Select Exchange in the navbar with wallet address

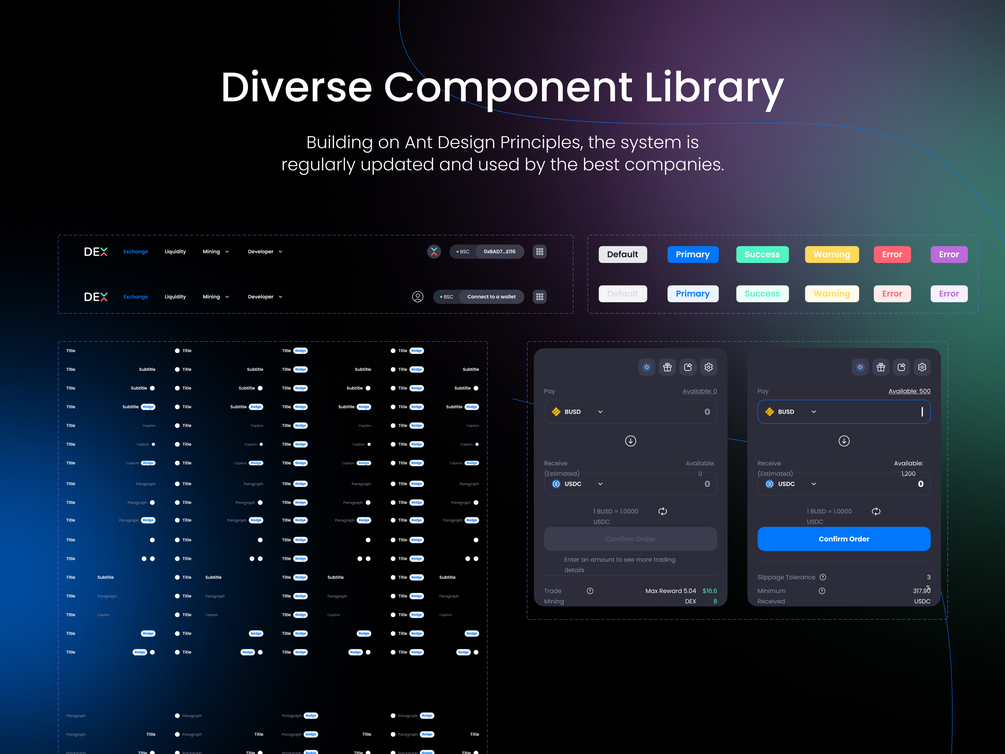pos(136,252)
